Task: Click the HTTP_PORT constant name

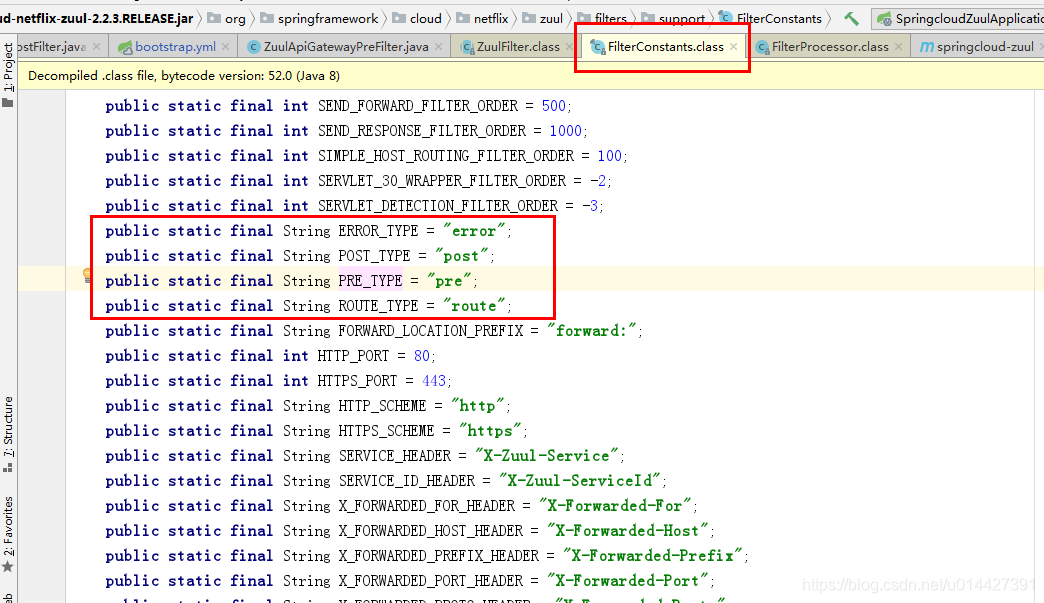Action: tap(353, 356)
